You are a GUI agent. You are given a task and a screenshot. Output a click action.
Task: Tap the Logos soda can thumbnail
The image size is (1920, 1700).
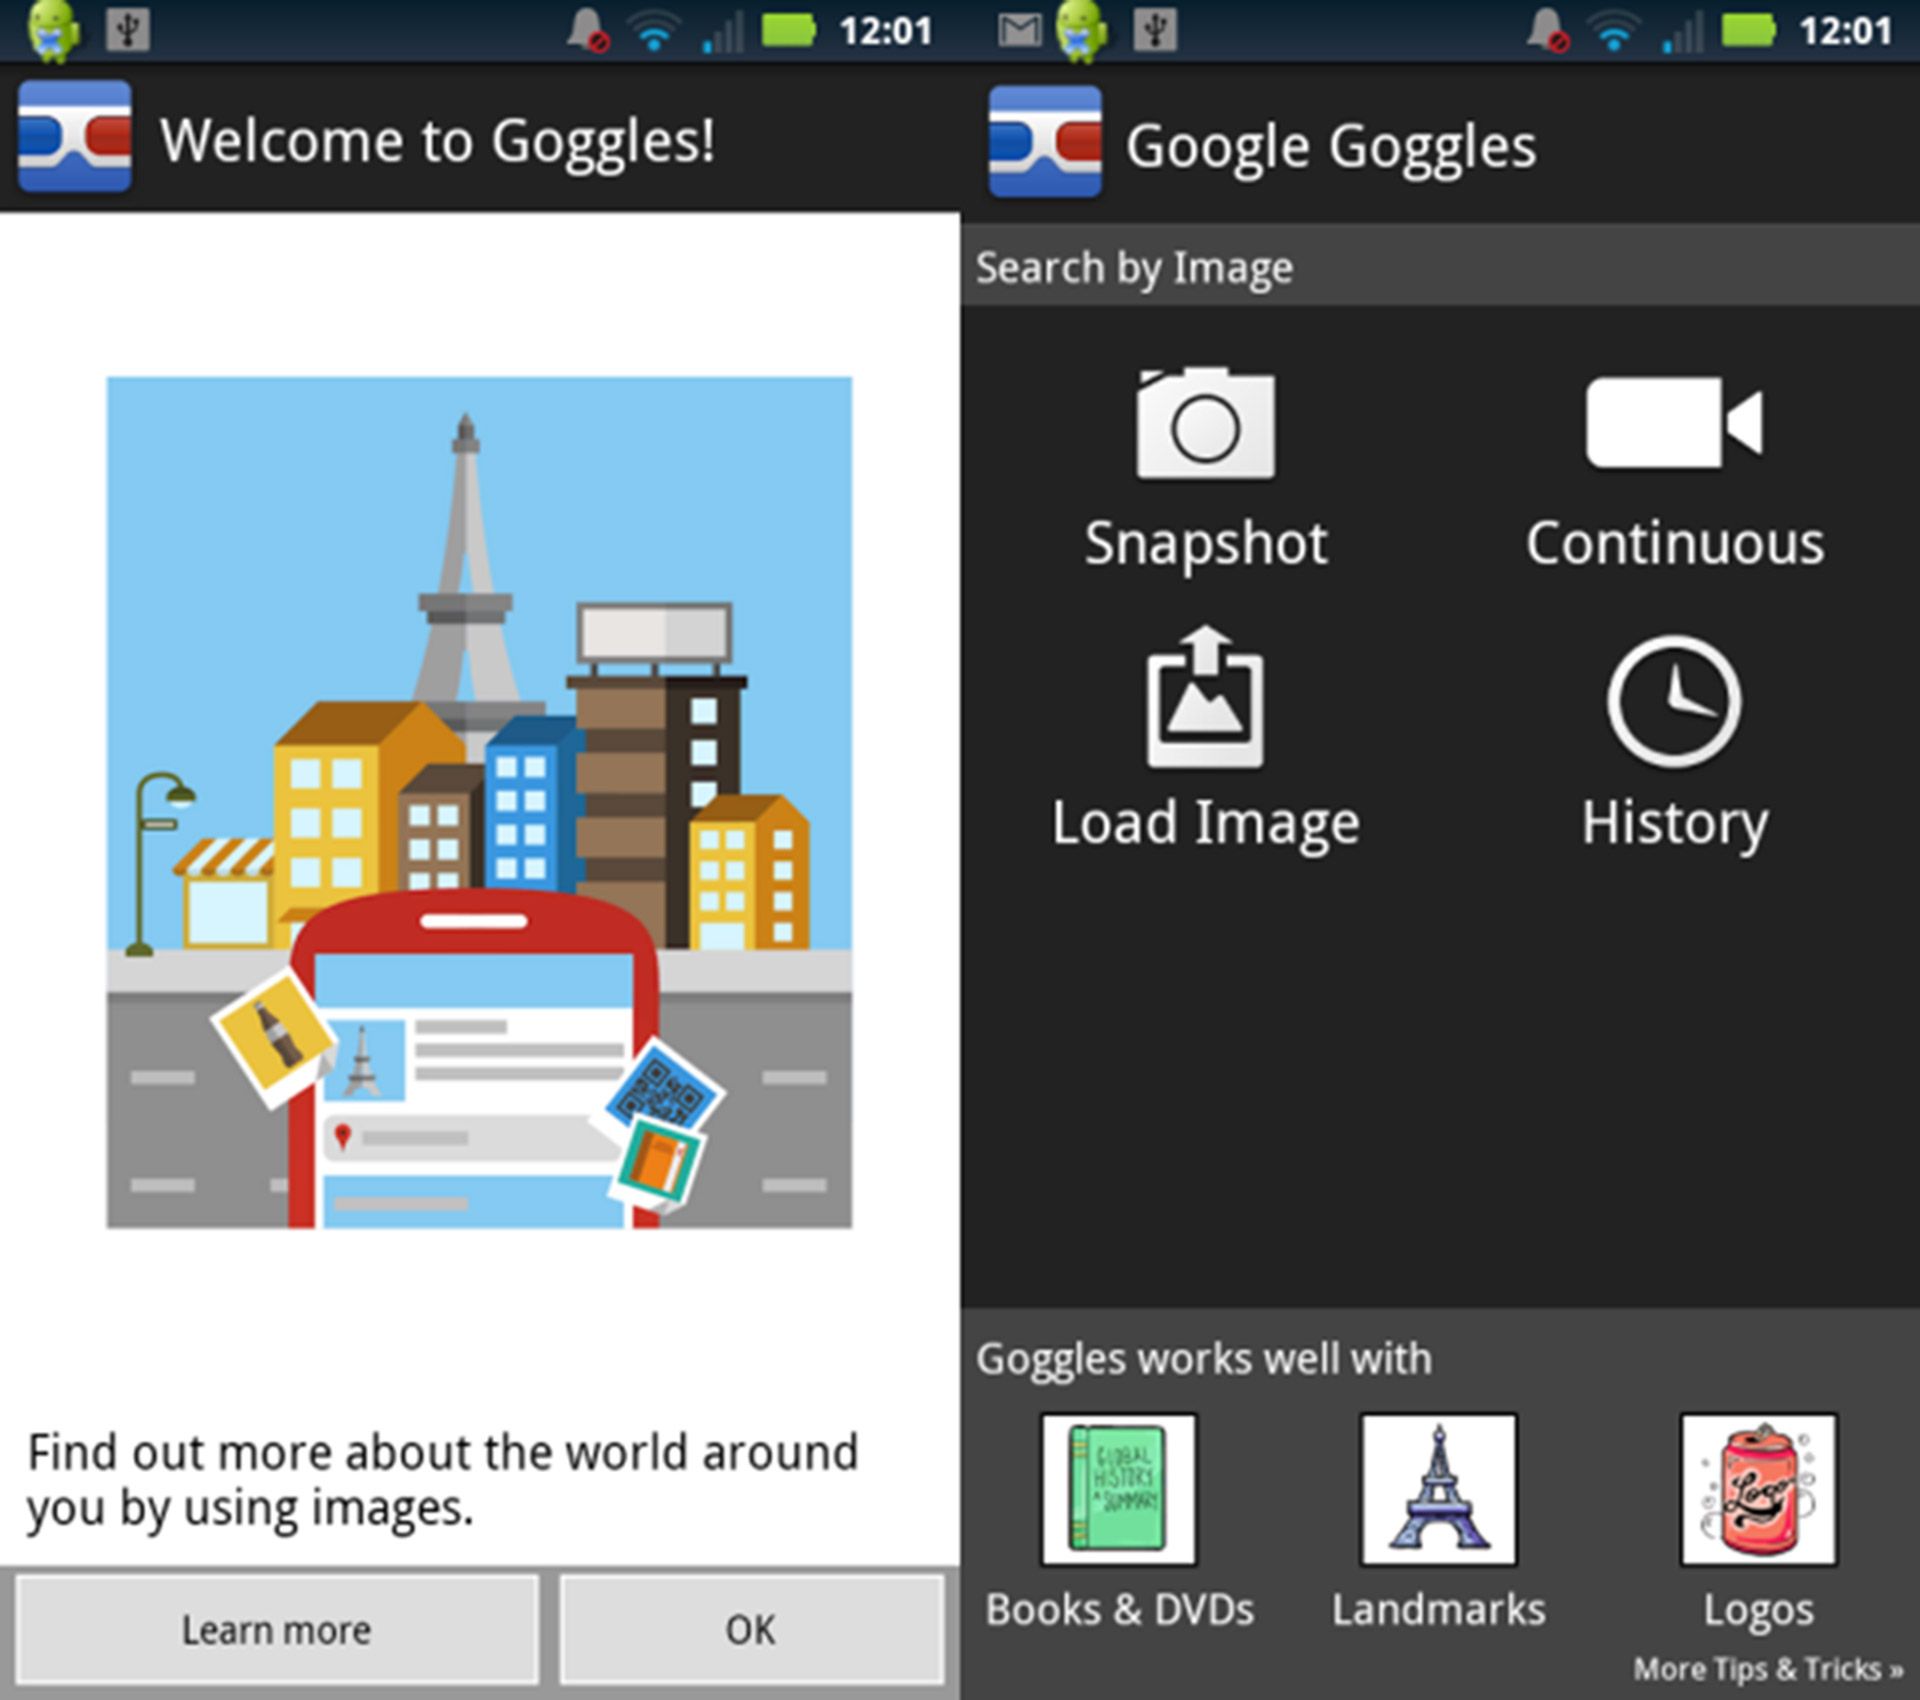tap(1758, 1488)
